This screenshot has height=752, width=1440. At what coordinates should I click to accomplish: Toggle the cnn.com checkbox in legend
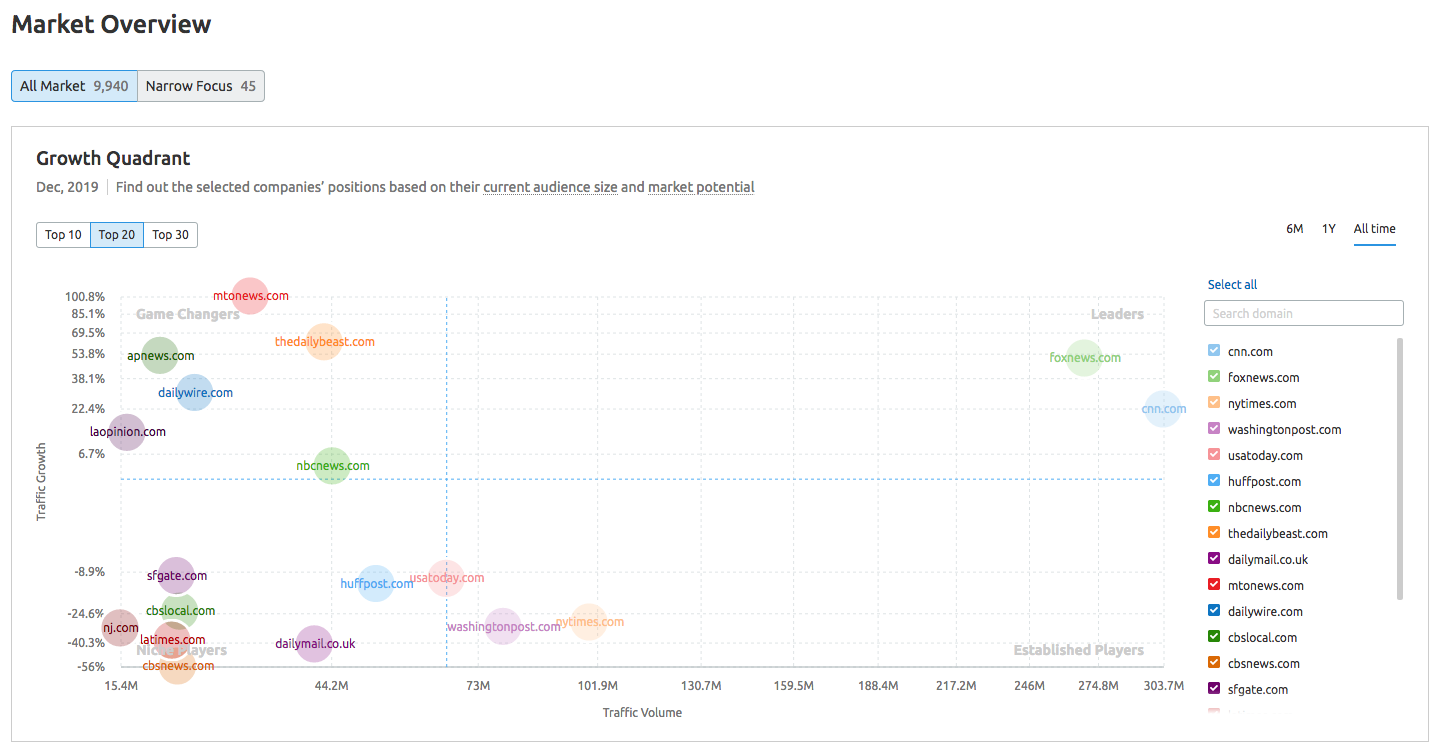pyautogui.click(x=1214, y=351)
